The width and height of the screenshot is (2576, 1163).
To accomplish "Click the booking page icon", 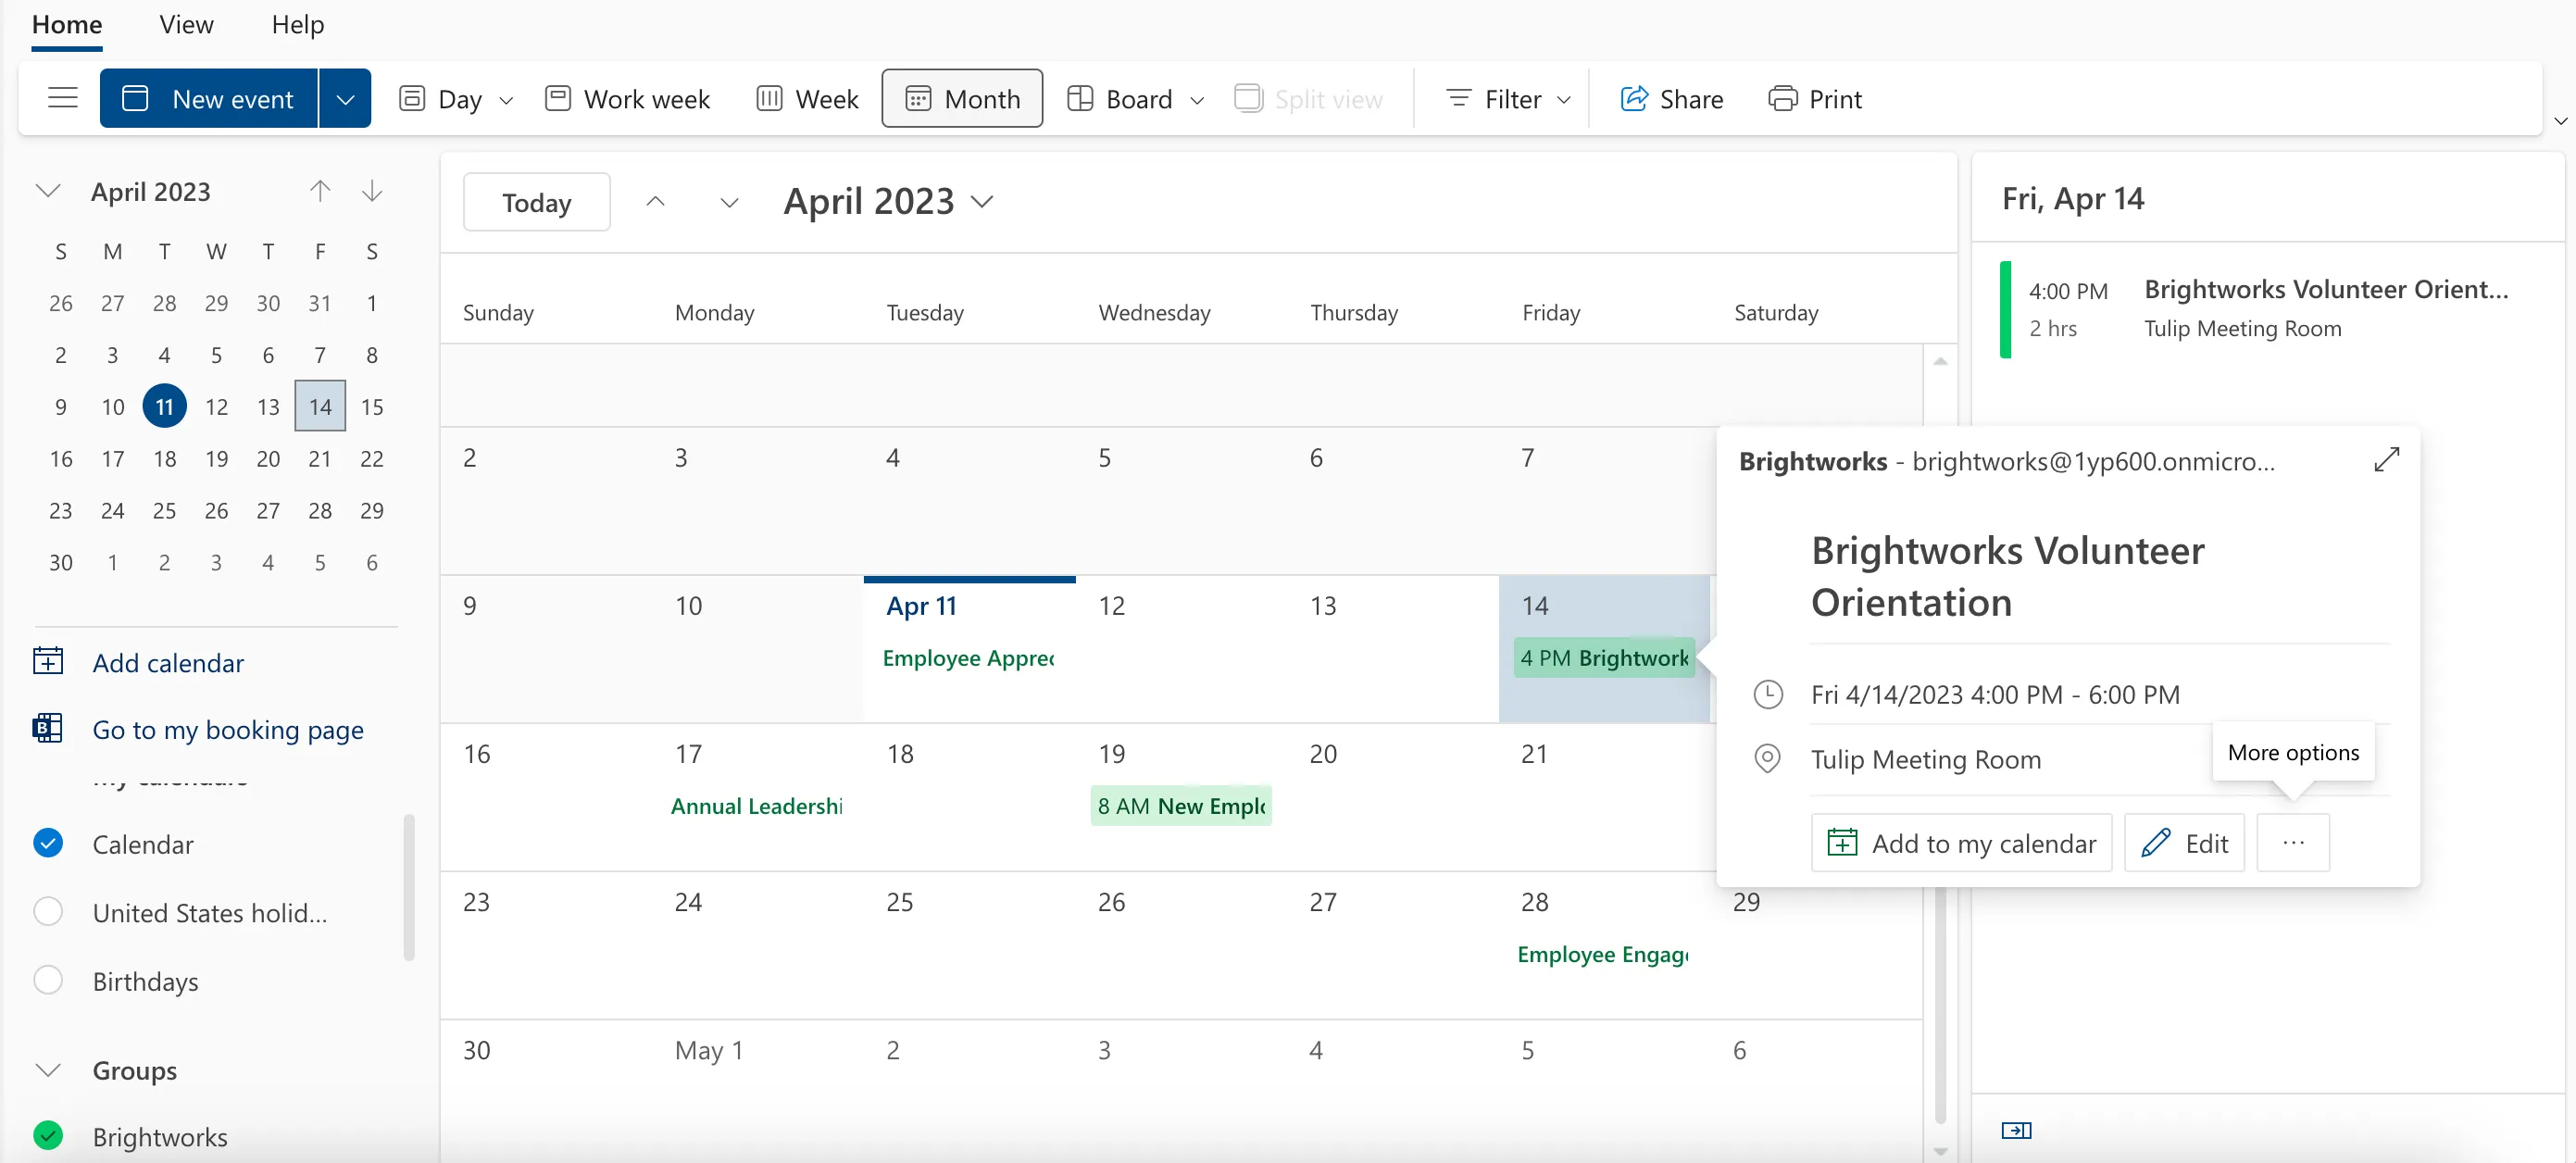I will (x=47, y=727).
